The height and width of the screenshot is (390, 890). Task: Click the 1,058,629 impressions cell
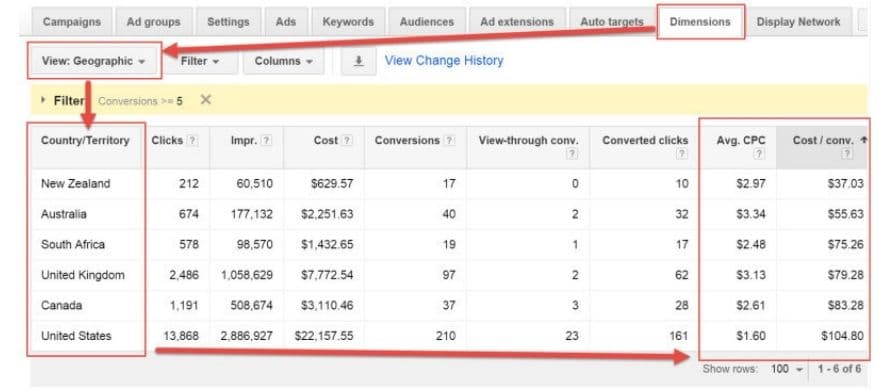tap(247, 275)
